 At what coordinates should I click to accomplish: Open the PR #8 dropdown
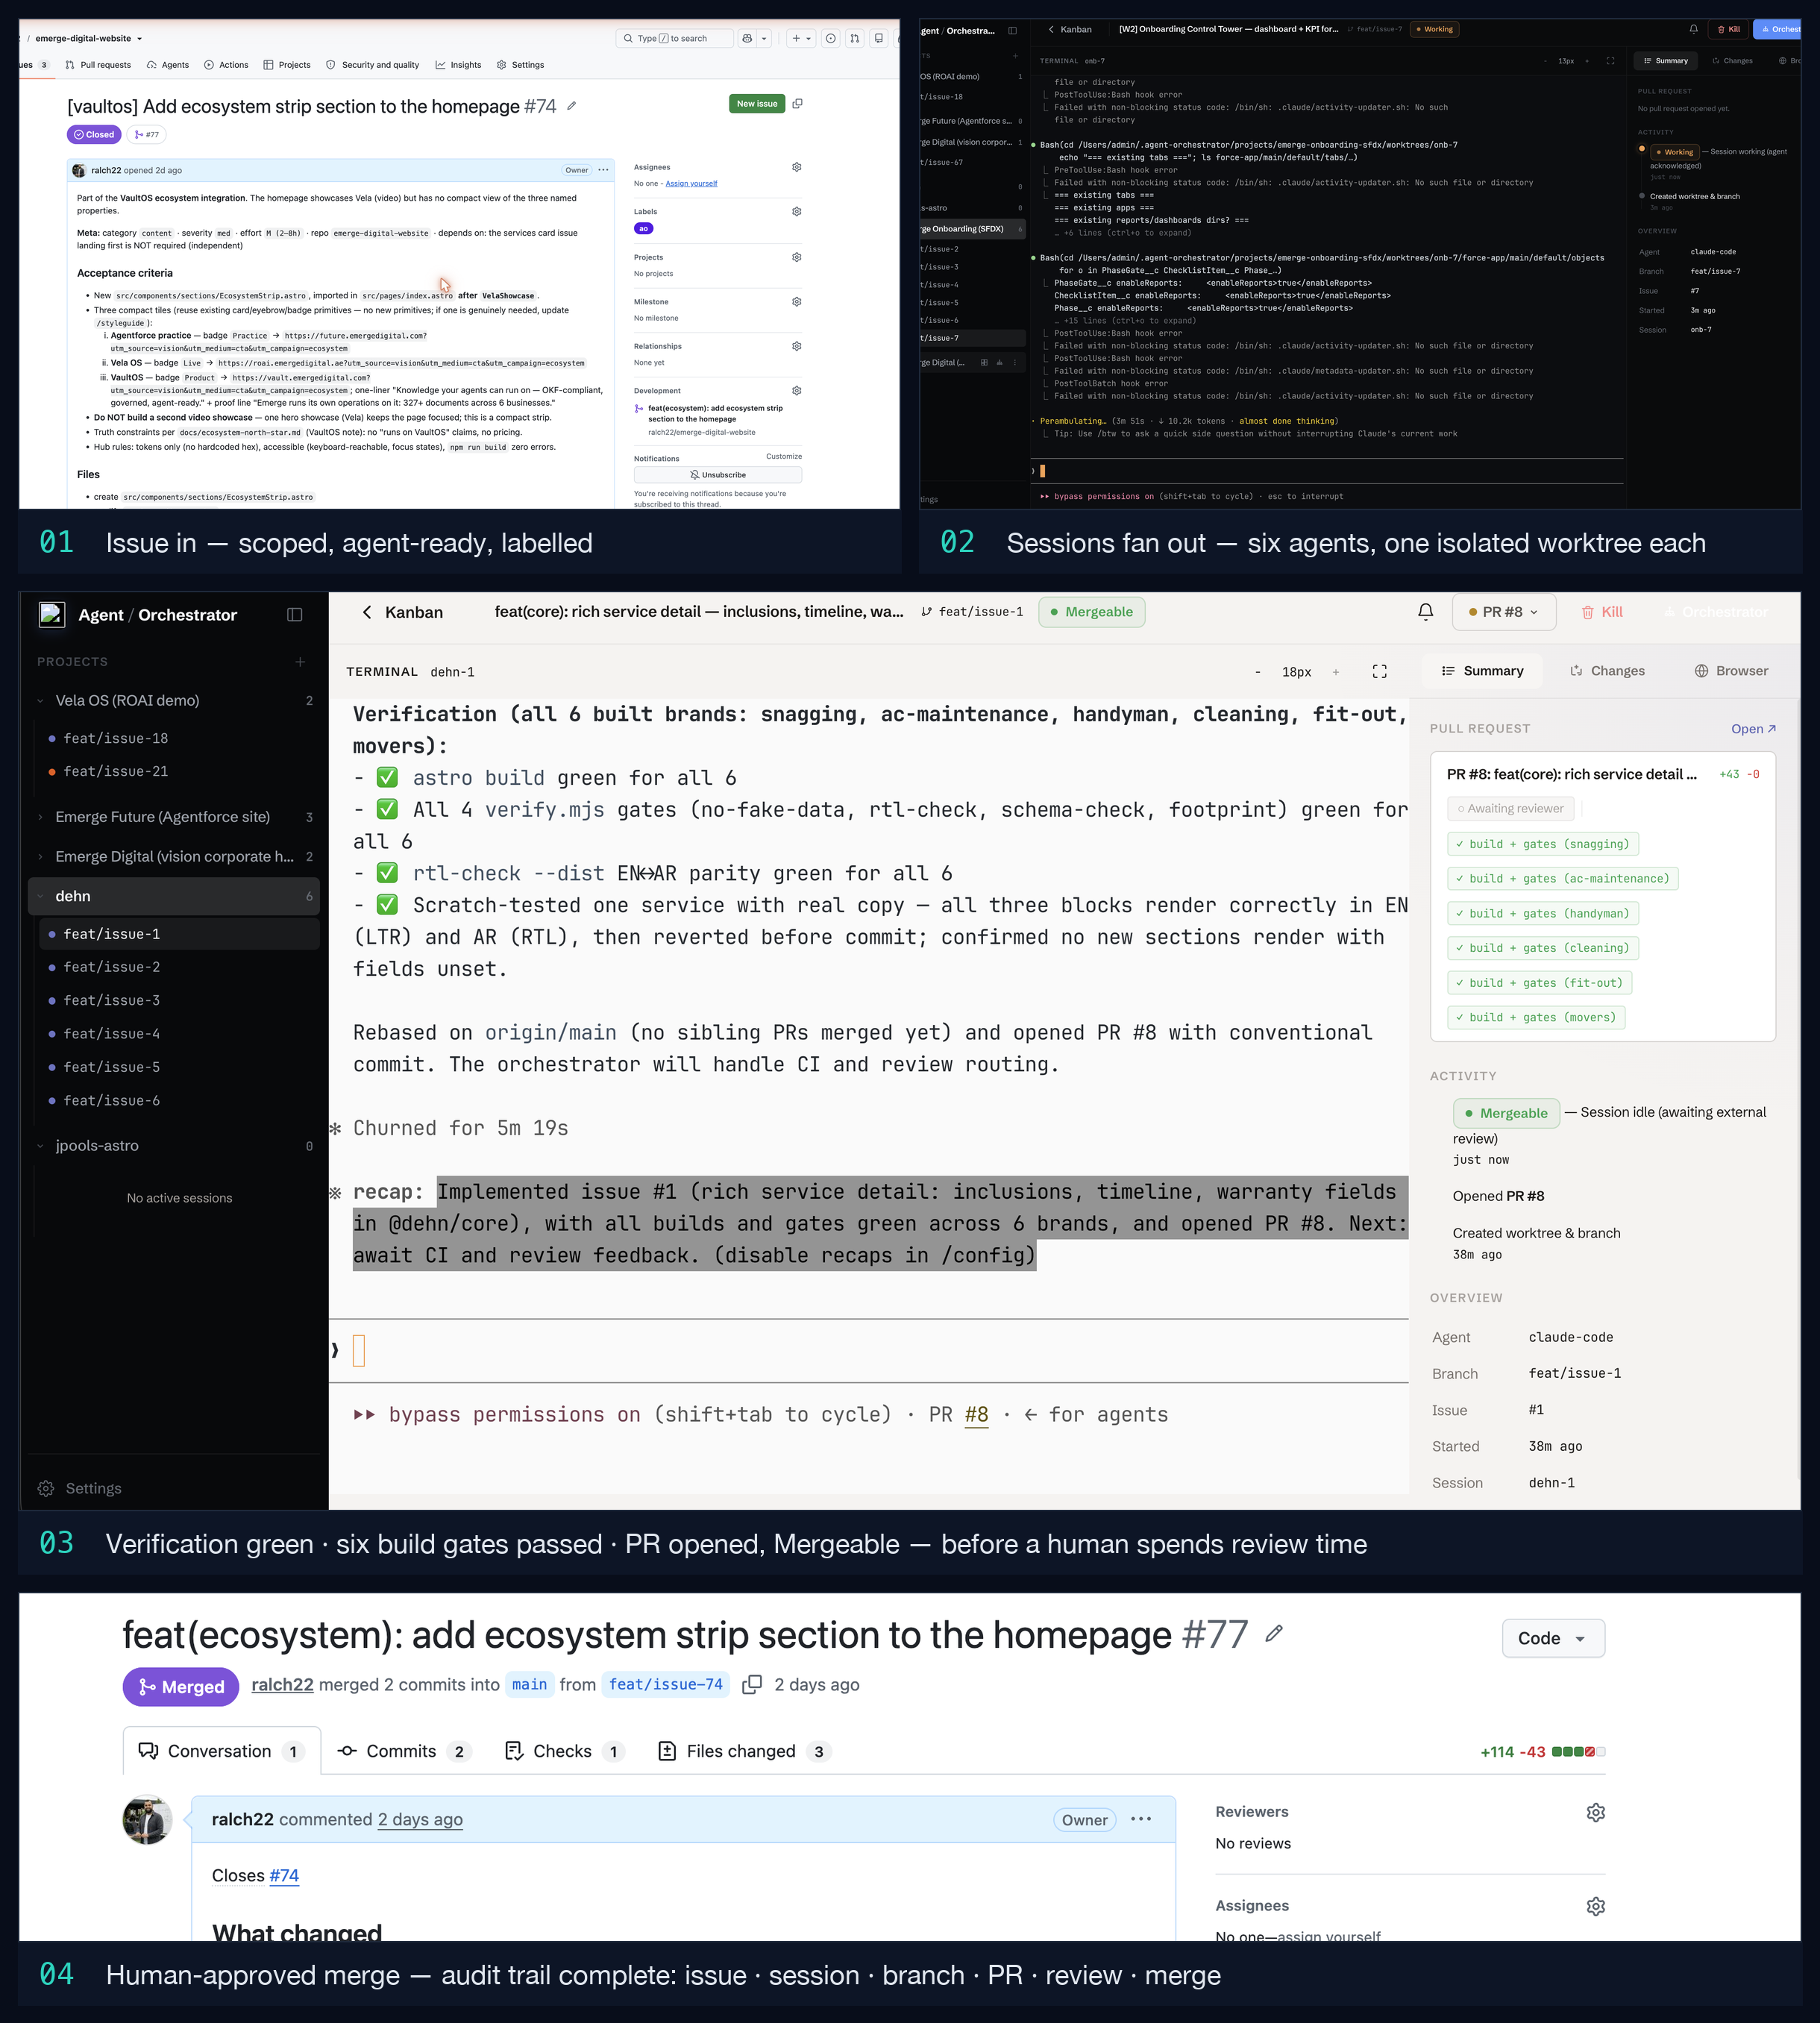pos(1503,612)
